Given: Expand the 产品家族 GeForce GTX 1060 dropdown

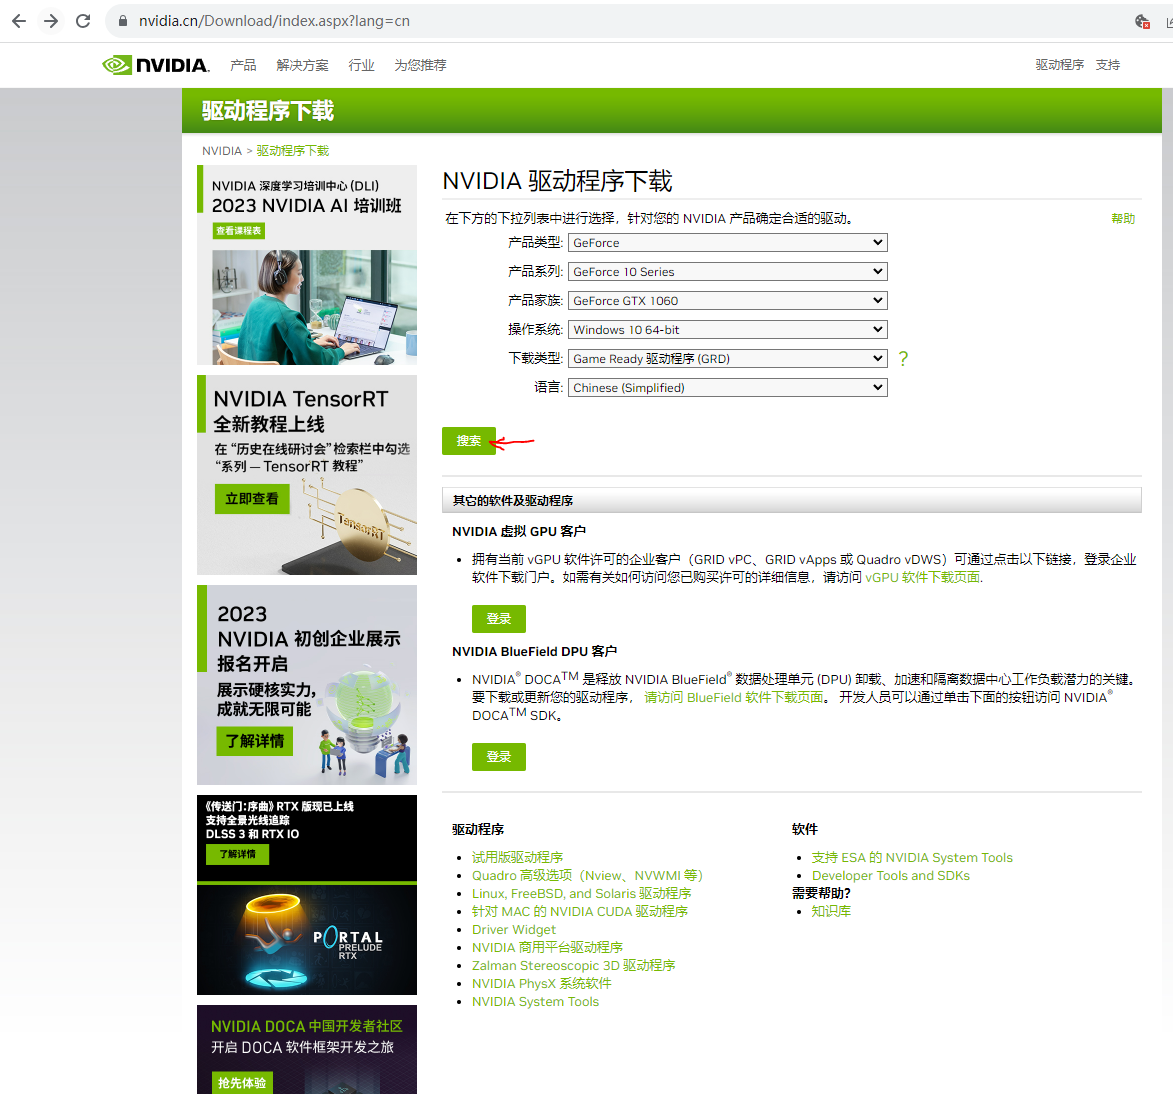Looking at the screenshot, I should pyautogui.click(x=728, y=301).
